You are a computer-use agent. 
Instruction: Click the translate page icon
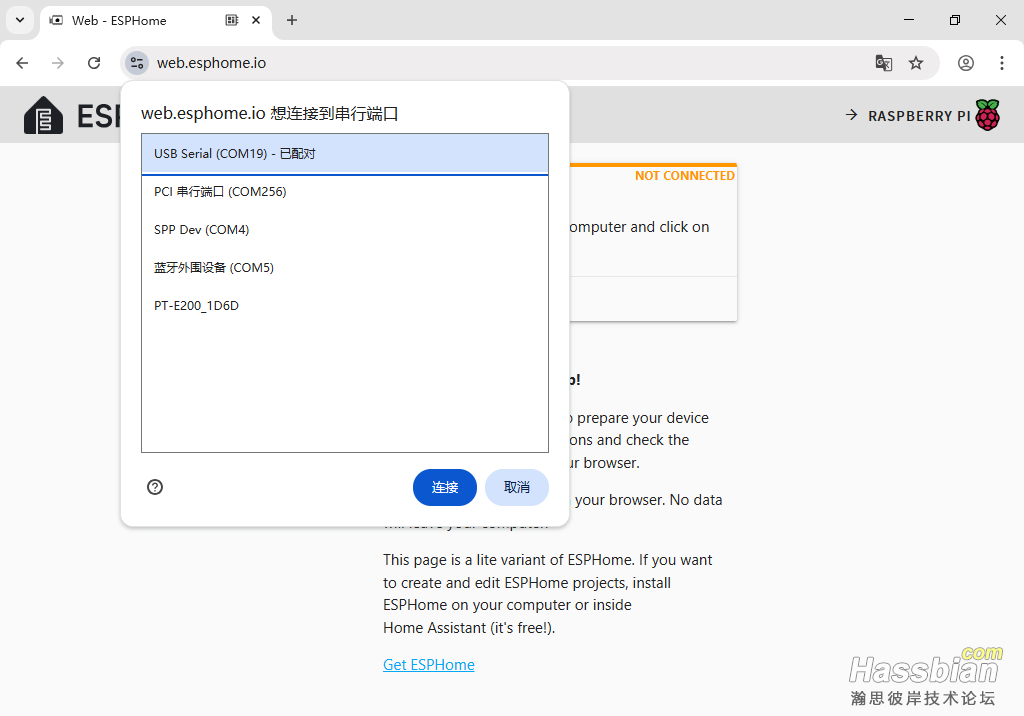[x=883, y=63]
